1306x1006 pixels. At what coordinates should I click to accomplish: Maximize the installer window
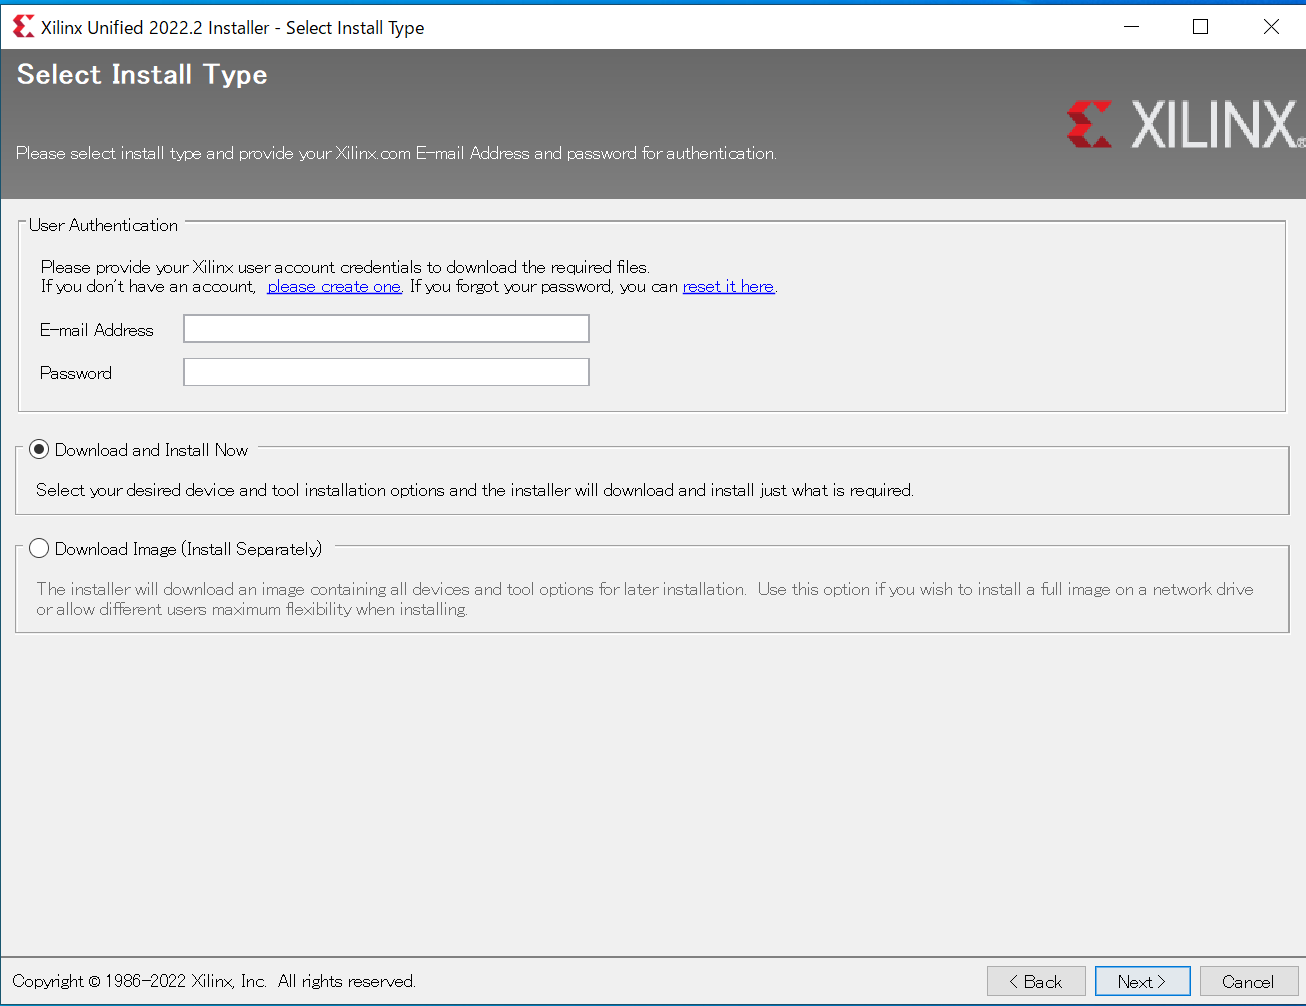click(1201, 27)
